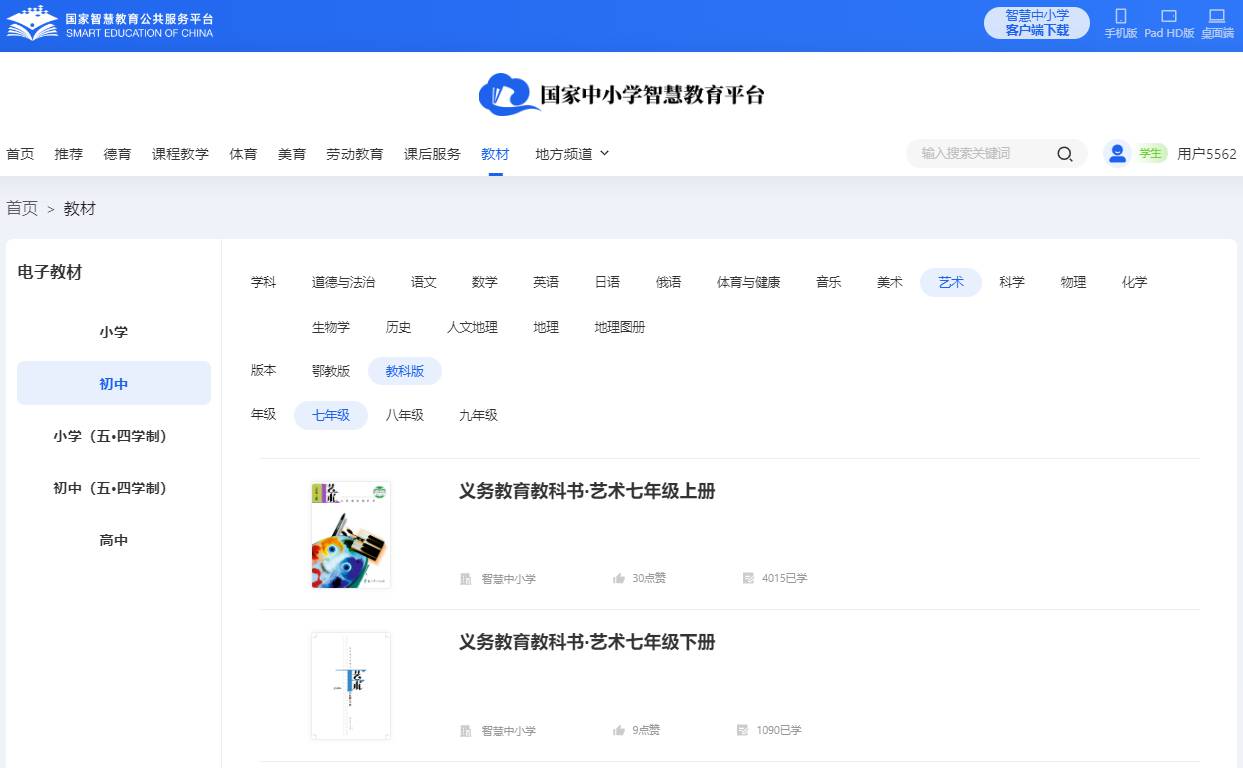Open the 课后服务 navigation item

(432, 154)
